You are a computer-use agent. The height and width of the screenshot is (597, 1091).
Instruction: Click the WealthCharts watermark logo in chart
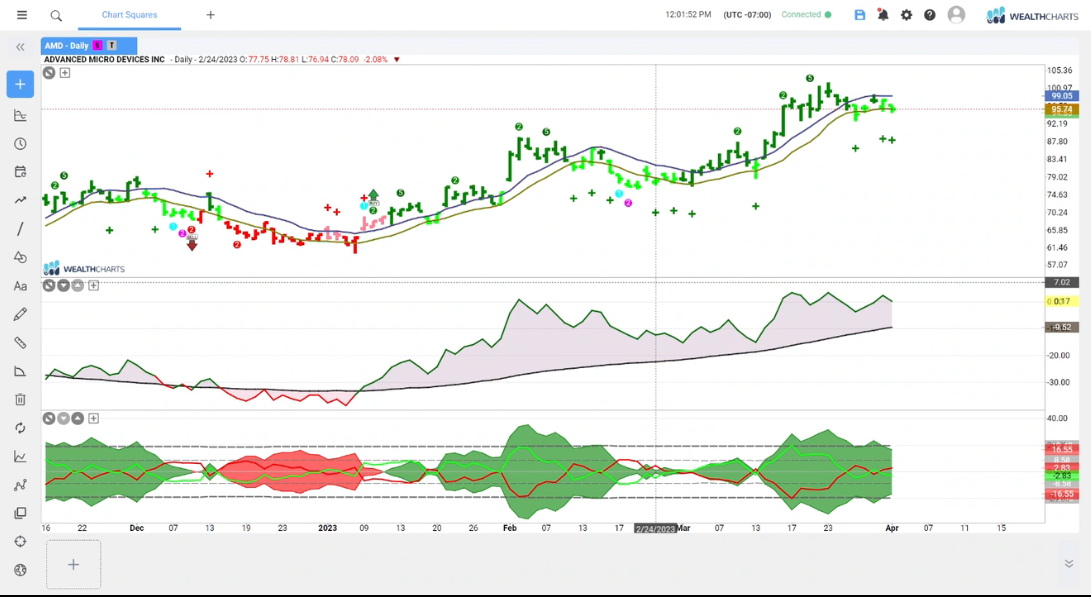click(84, 269)
